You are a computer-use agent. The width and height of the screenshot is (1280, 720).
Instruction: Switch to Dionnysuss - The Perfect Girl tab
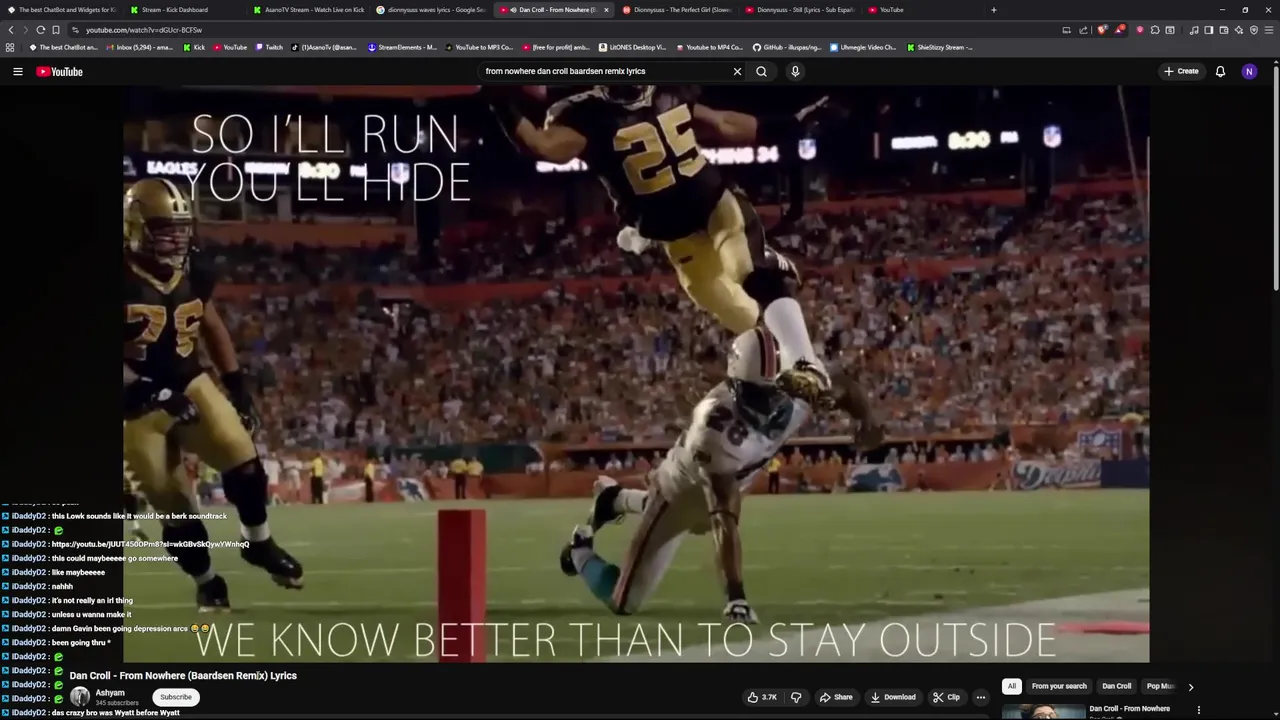[677, 10]
